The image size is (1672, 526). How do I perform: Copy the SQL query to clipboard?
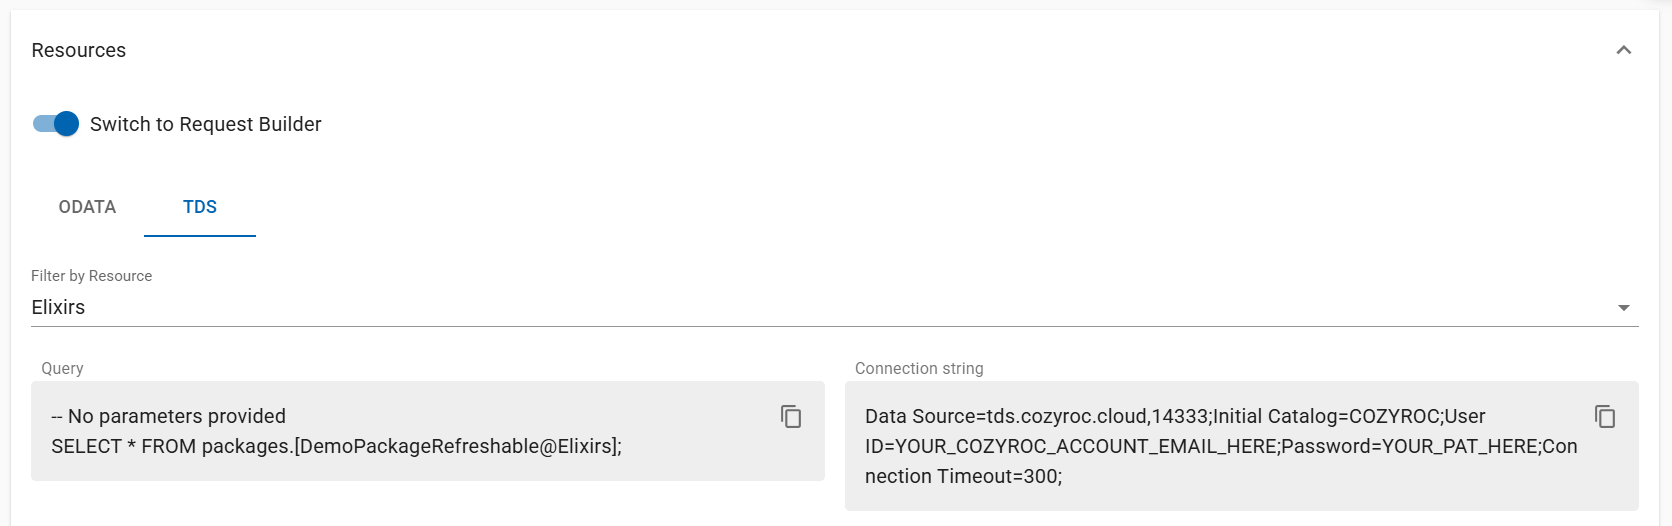point(791,417)
